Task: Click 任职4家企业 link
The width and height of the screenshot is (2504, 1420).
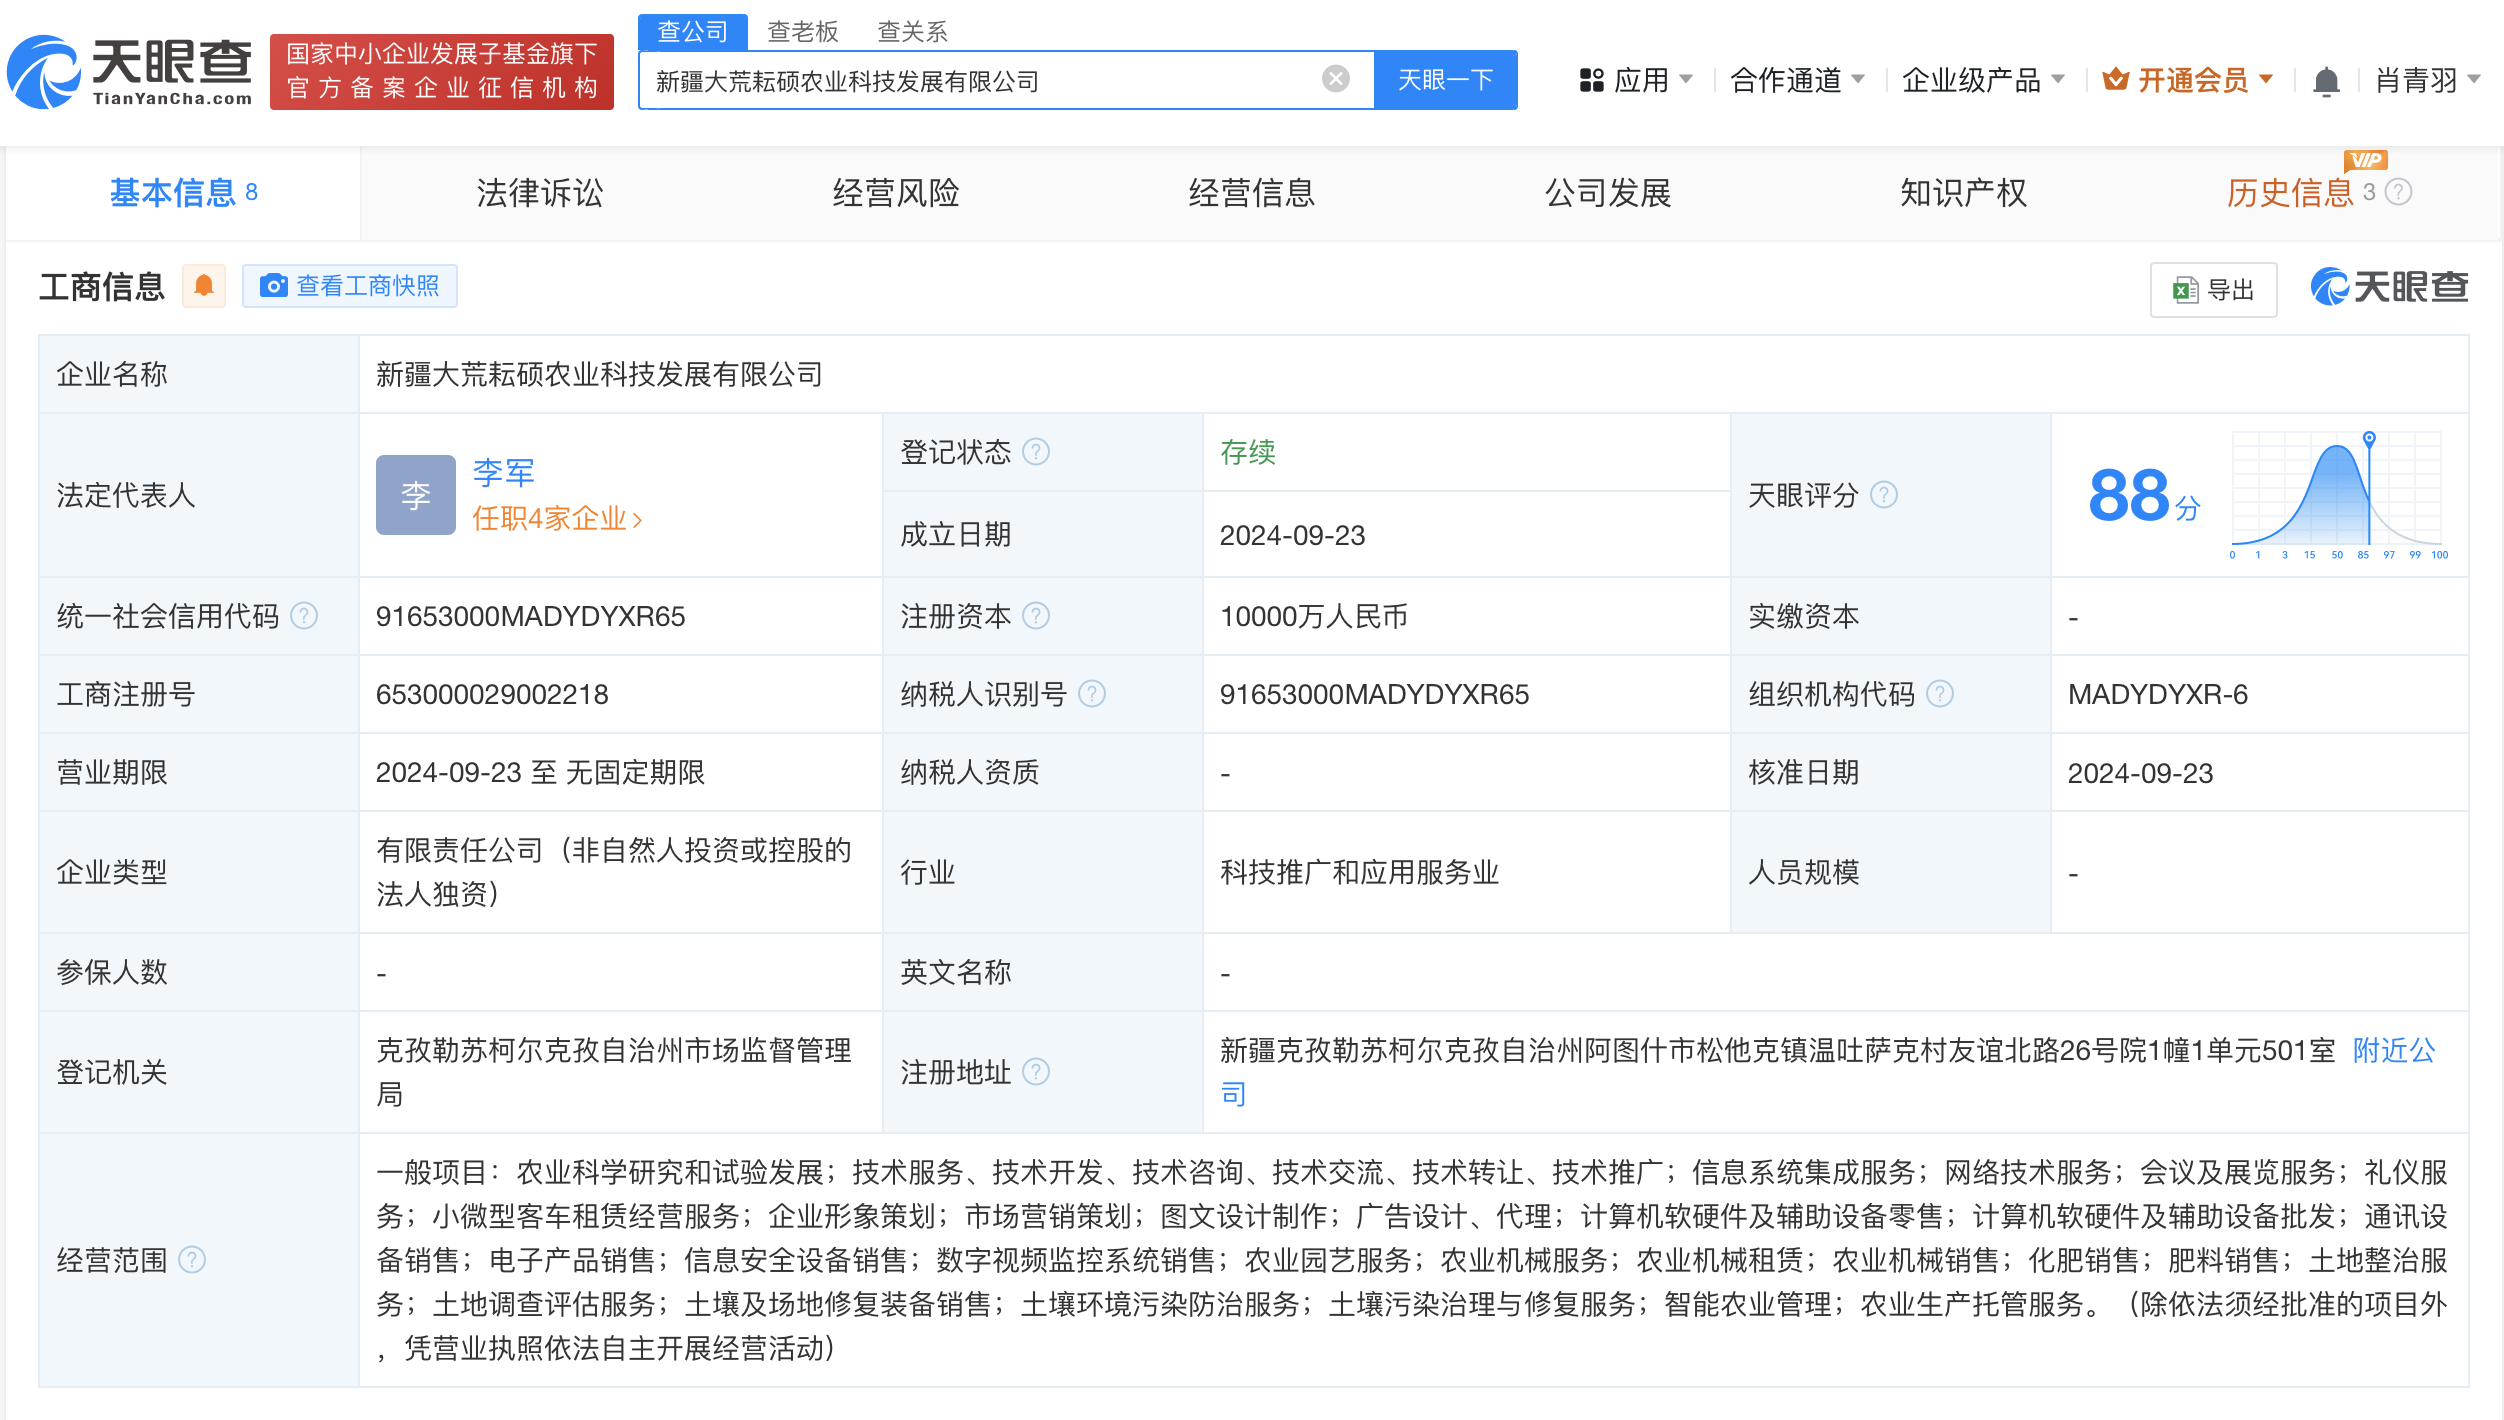Action: (557, 518)
